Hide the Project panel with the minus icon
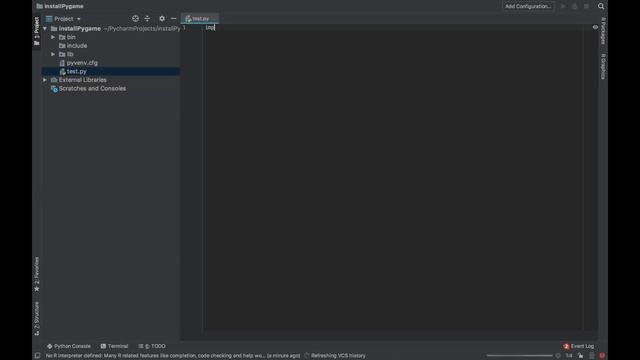The image size is (640, 360). click(173, 19)
